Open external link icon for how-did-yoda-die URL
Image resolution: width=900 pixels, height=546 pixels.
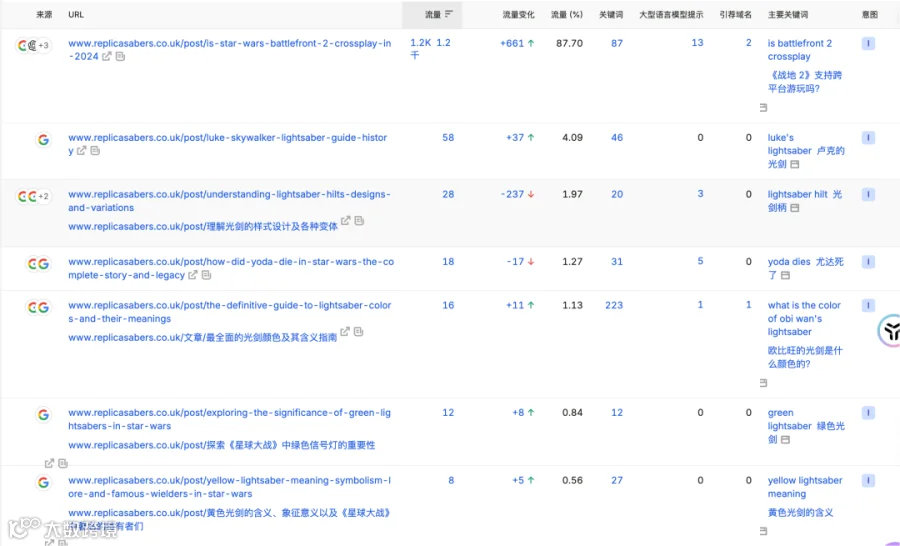pos(193,275)
